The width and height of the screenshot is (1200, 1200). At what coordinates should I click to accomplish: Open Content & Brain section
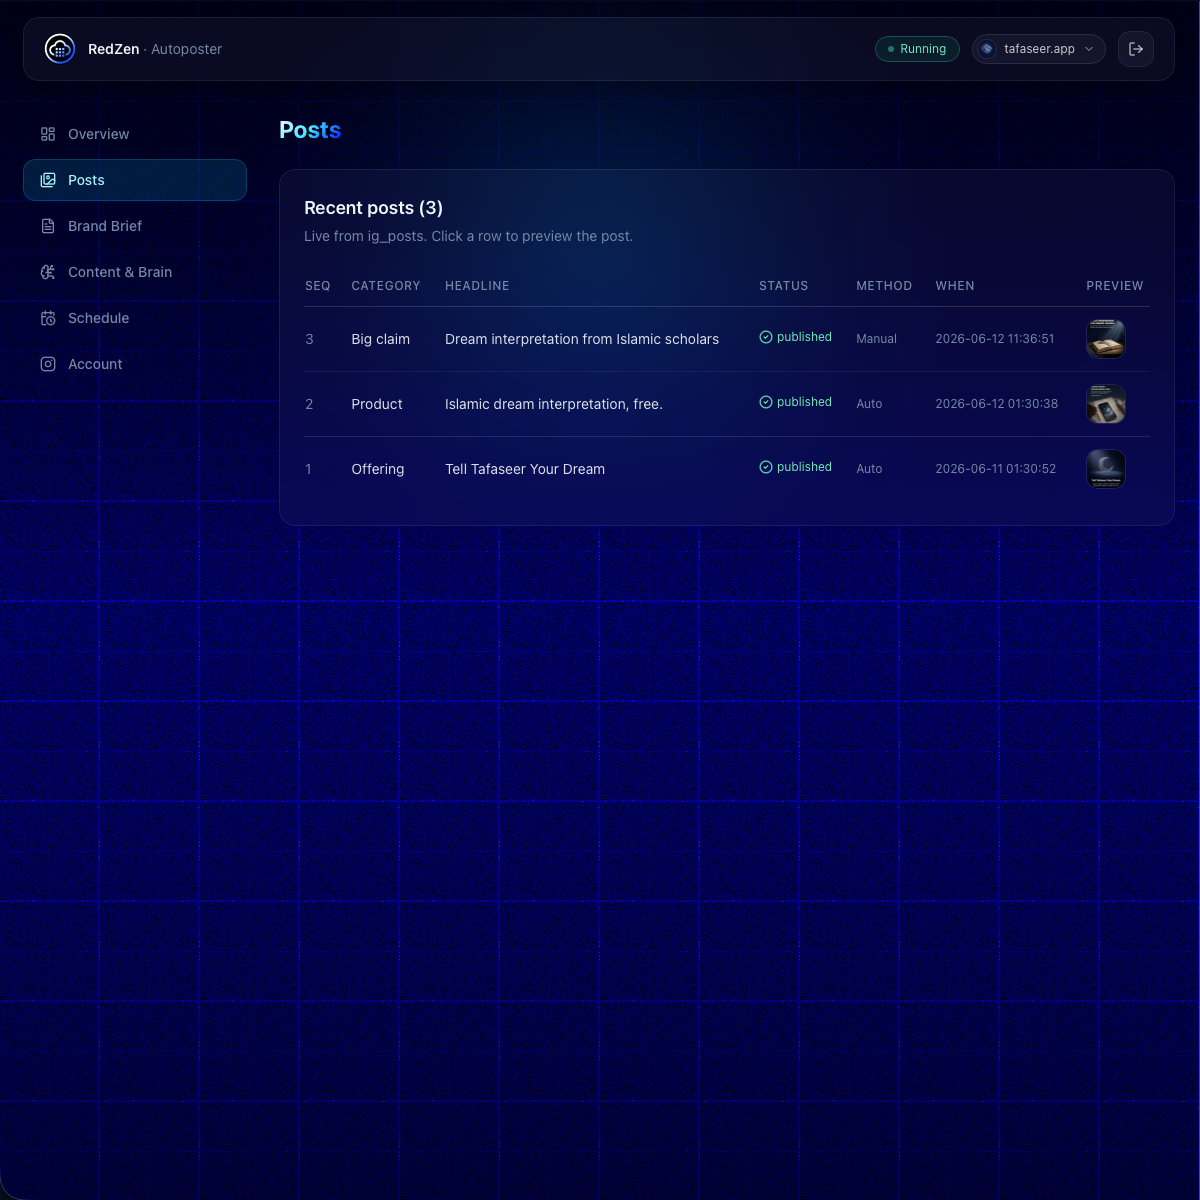tap(135, 272)
